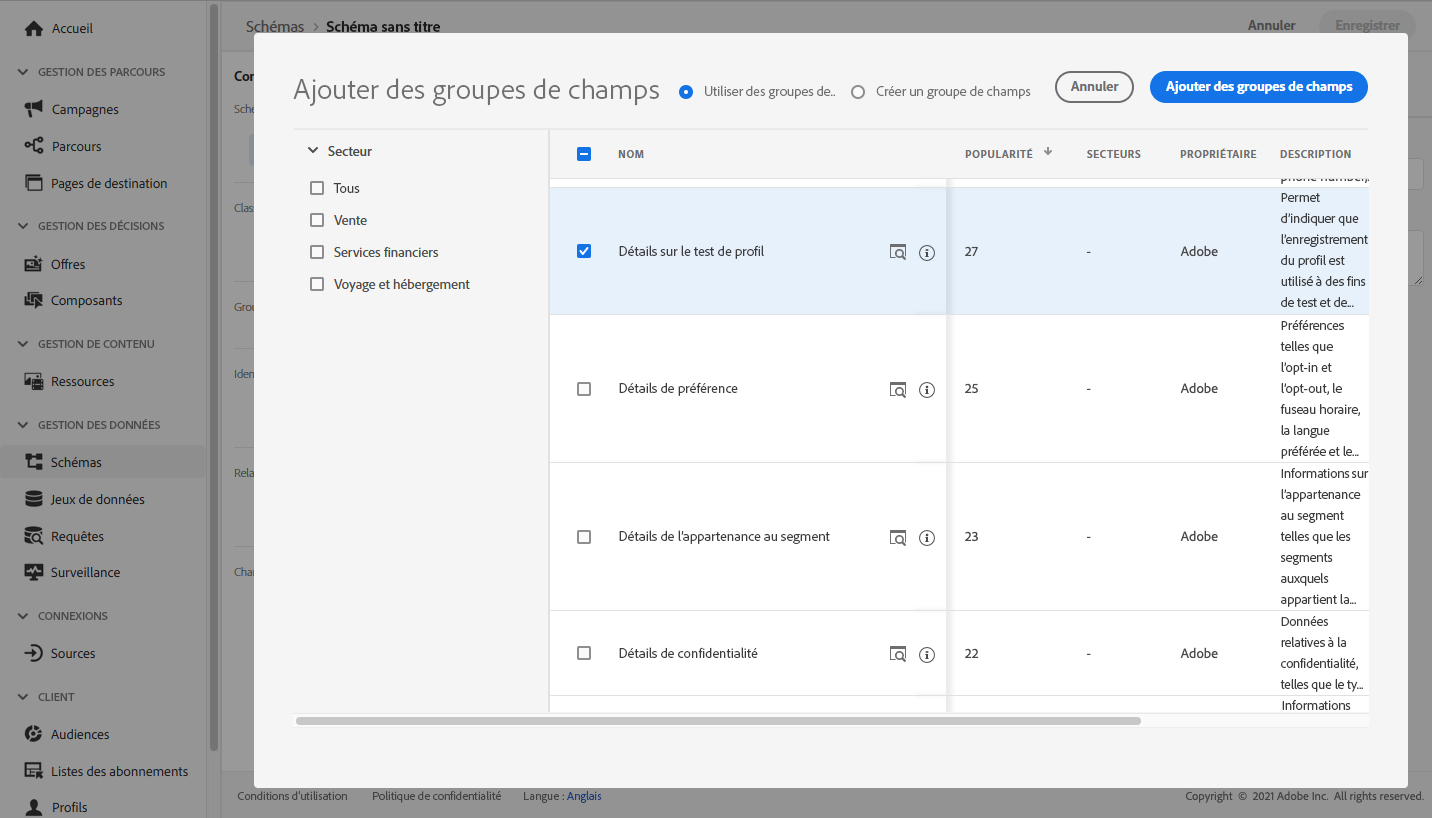Click the Jeux de données database icon

[x=34, y=499]
